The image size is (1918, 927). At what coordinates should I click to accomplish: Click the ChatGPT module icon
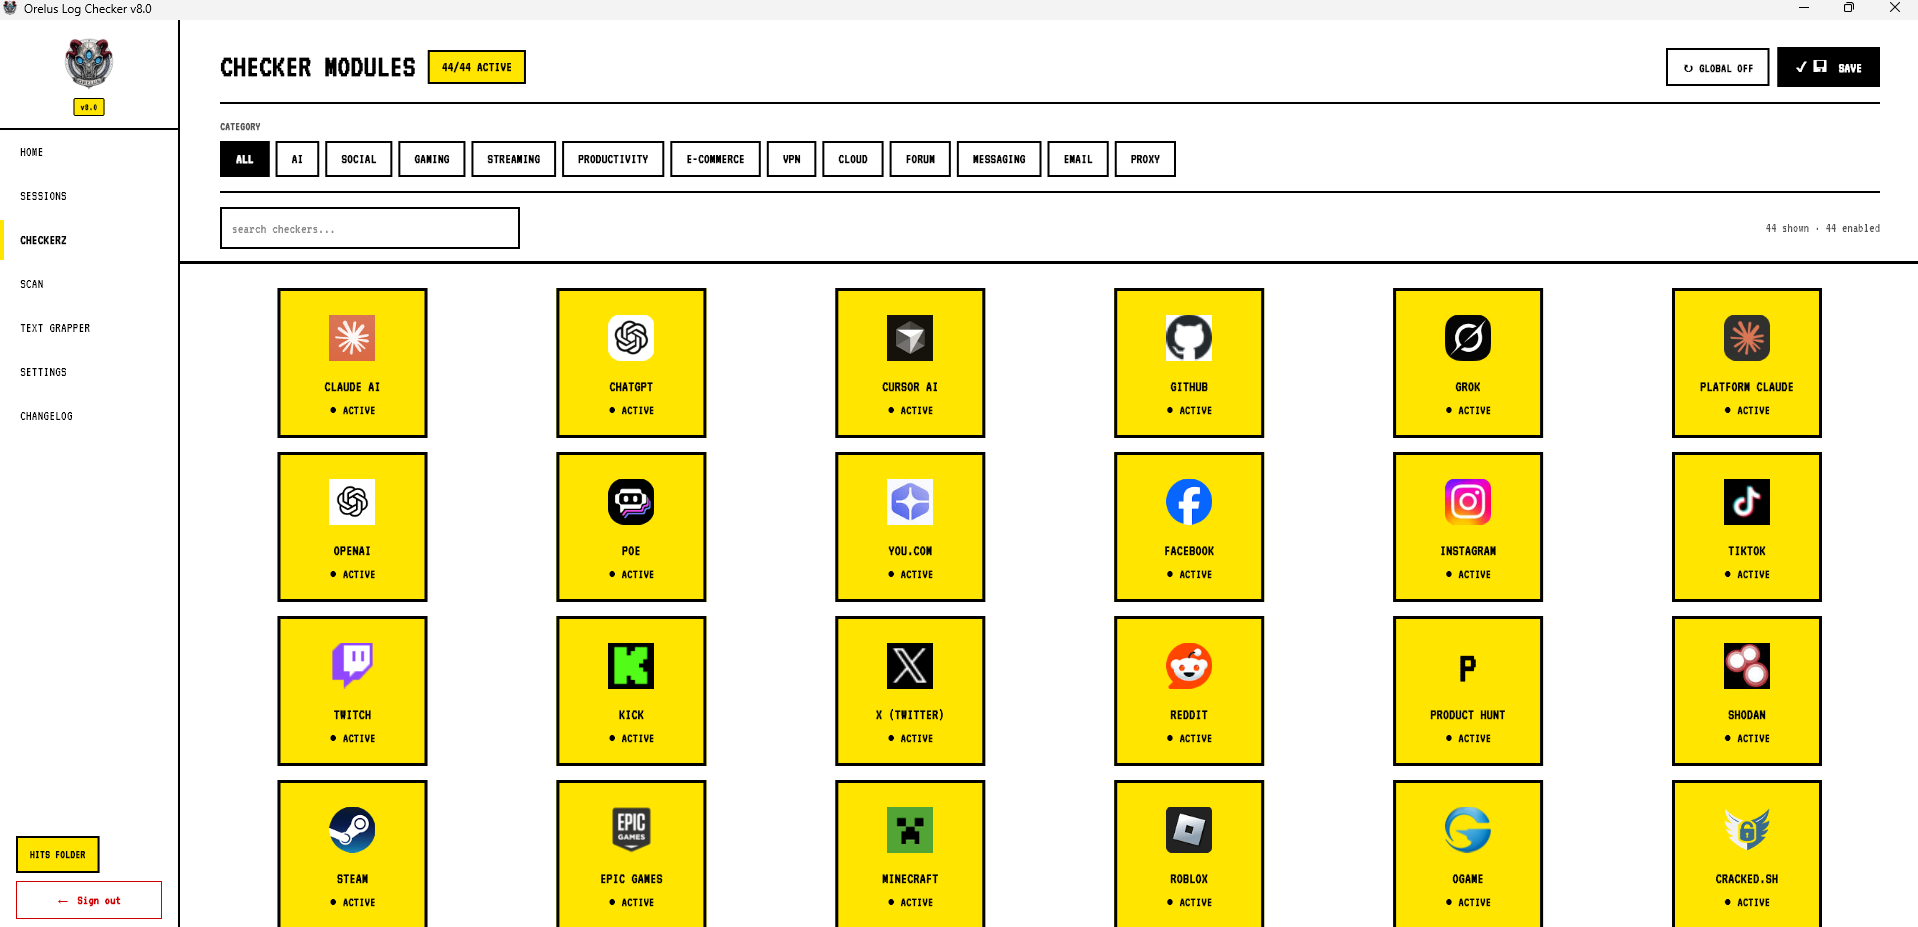631,338
